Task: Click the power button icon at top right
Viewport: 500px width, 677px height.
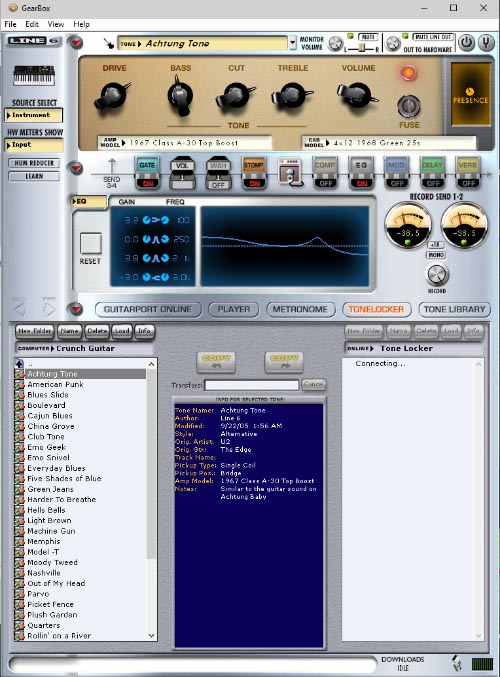Action: pos(466,43)
